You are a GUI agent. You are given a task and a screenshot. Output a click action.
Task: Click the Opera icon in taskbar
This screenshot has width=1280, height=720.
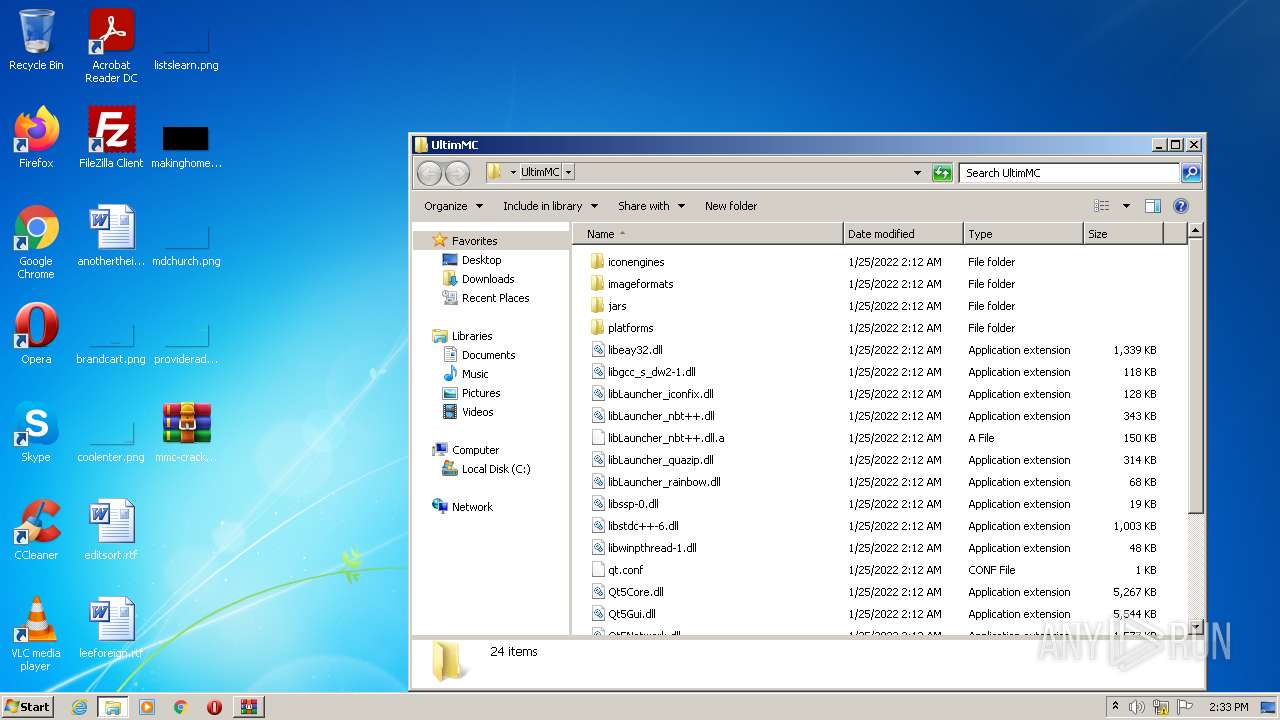pos(214,707)
